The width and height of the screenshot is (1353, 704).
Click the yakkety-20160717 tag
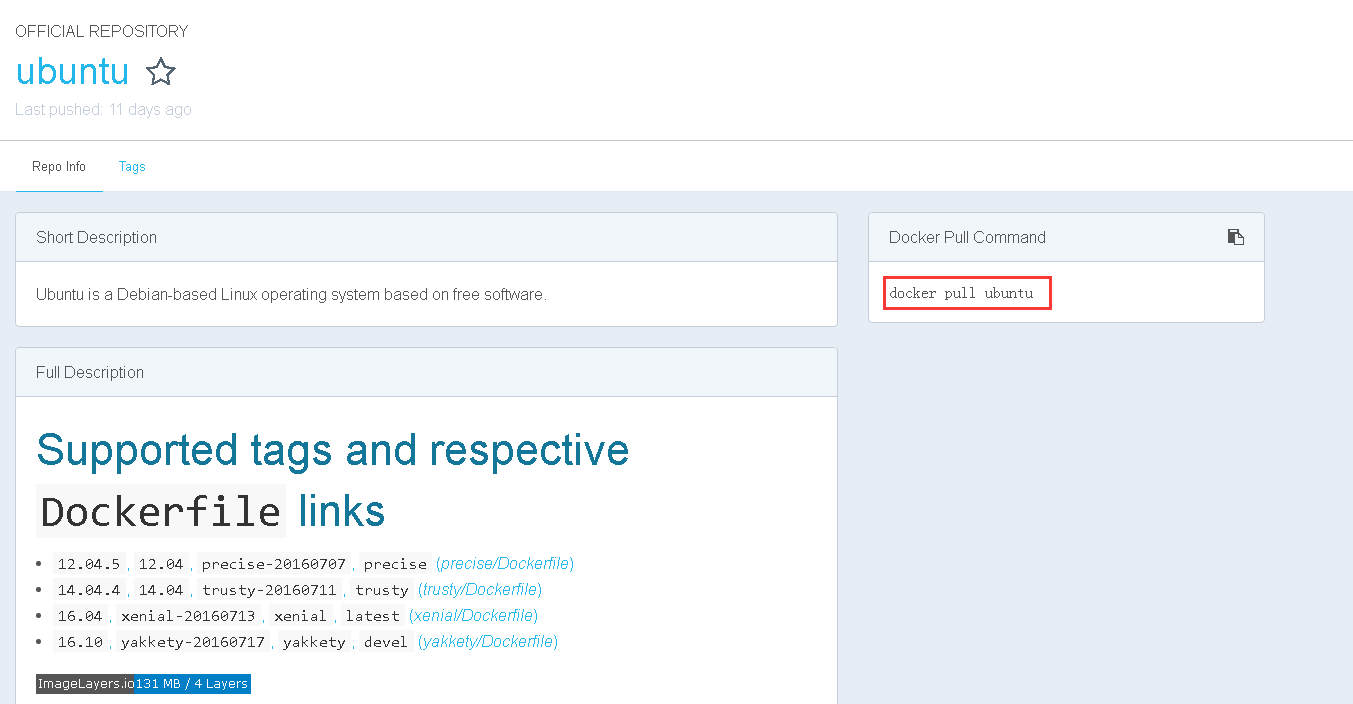click(x=193, y=642)
